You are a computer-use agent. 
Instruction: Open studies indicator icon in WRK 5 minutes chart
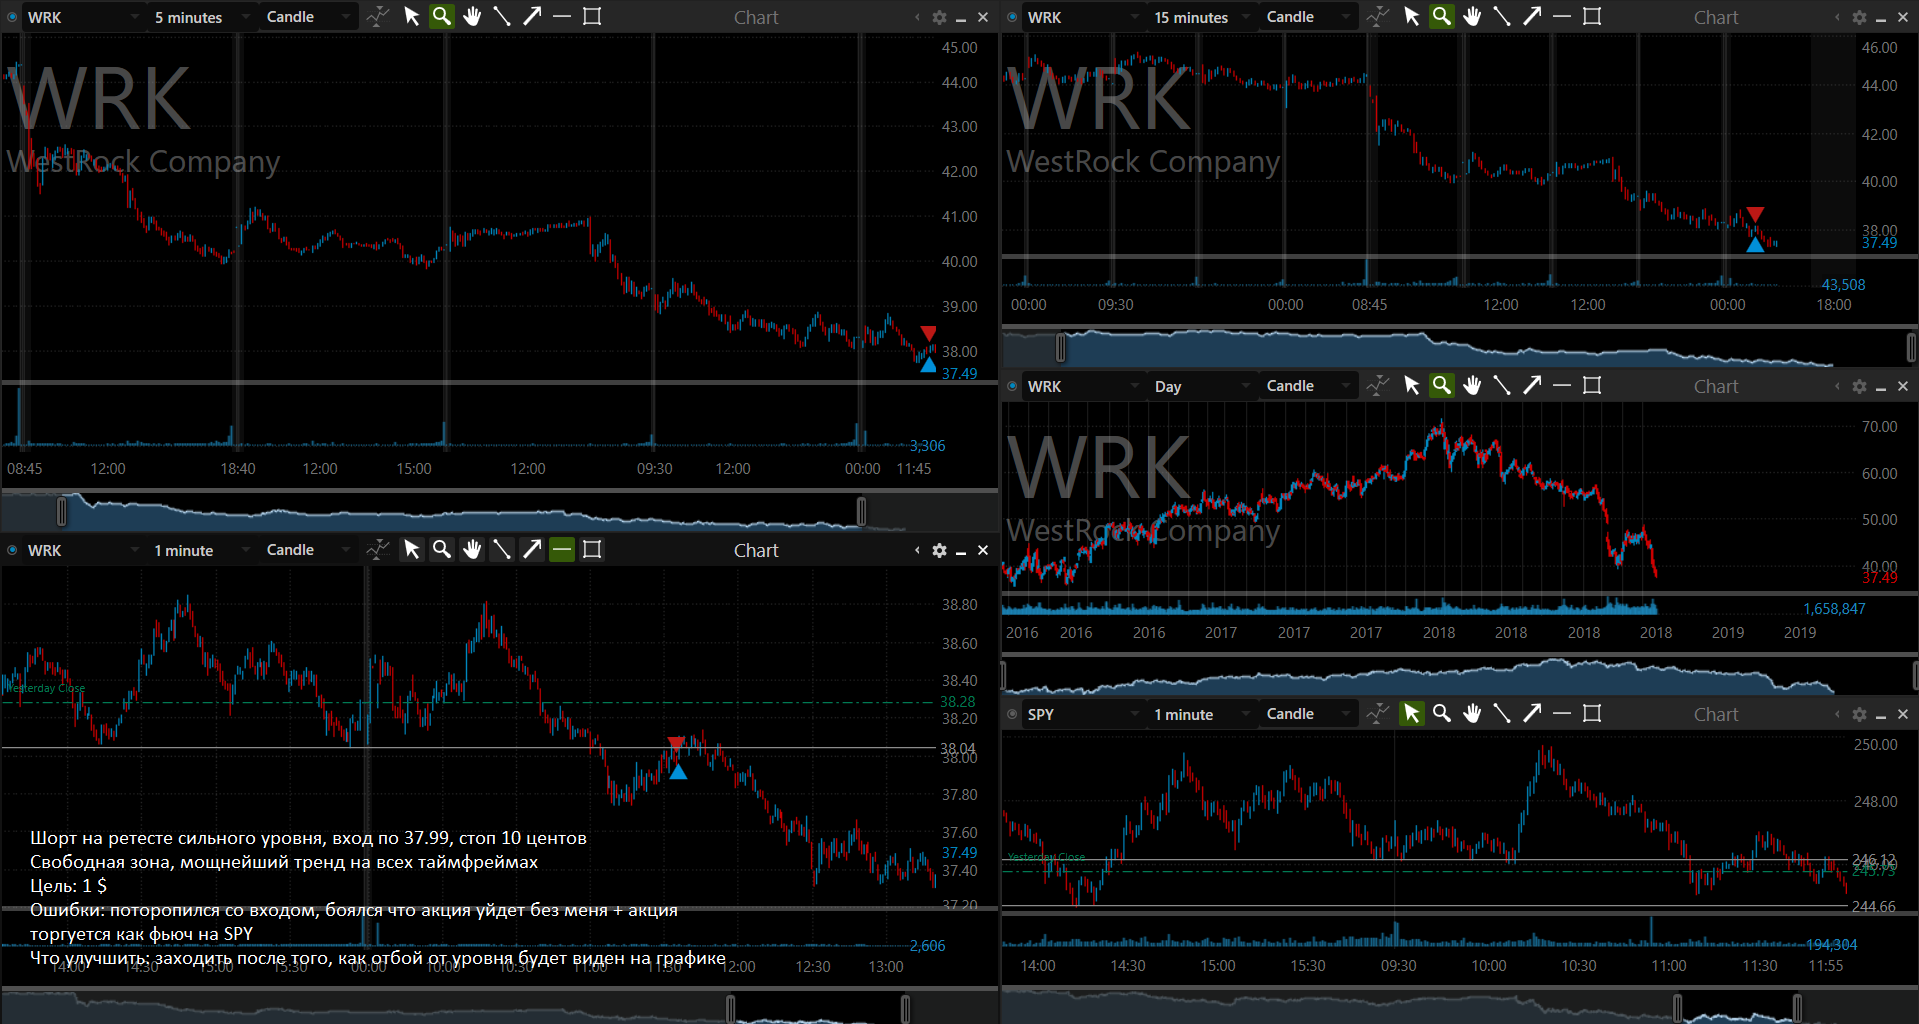click(x=378, y=17)
